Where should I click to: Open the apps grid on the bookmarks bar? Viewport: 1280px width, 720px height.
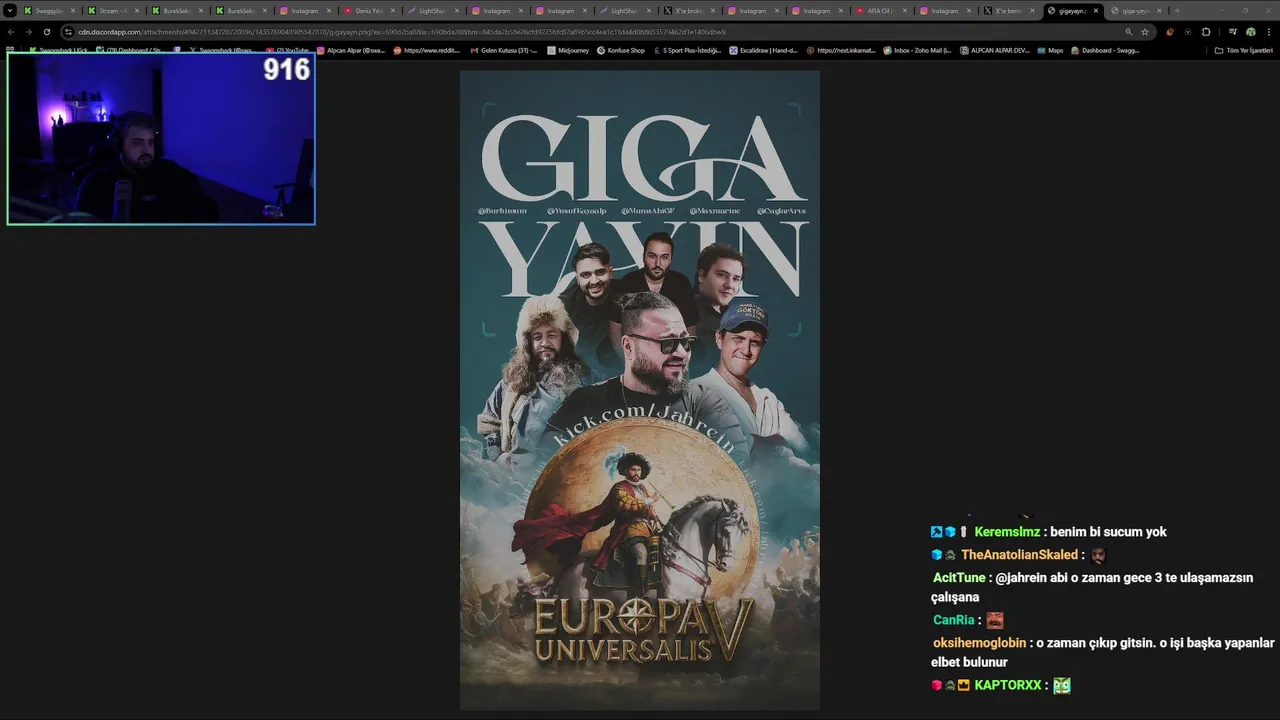[10, 50]
